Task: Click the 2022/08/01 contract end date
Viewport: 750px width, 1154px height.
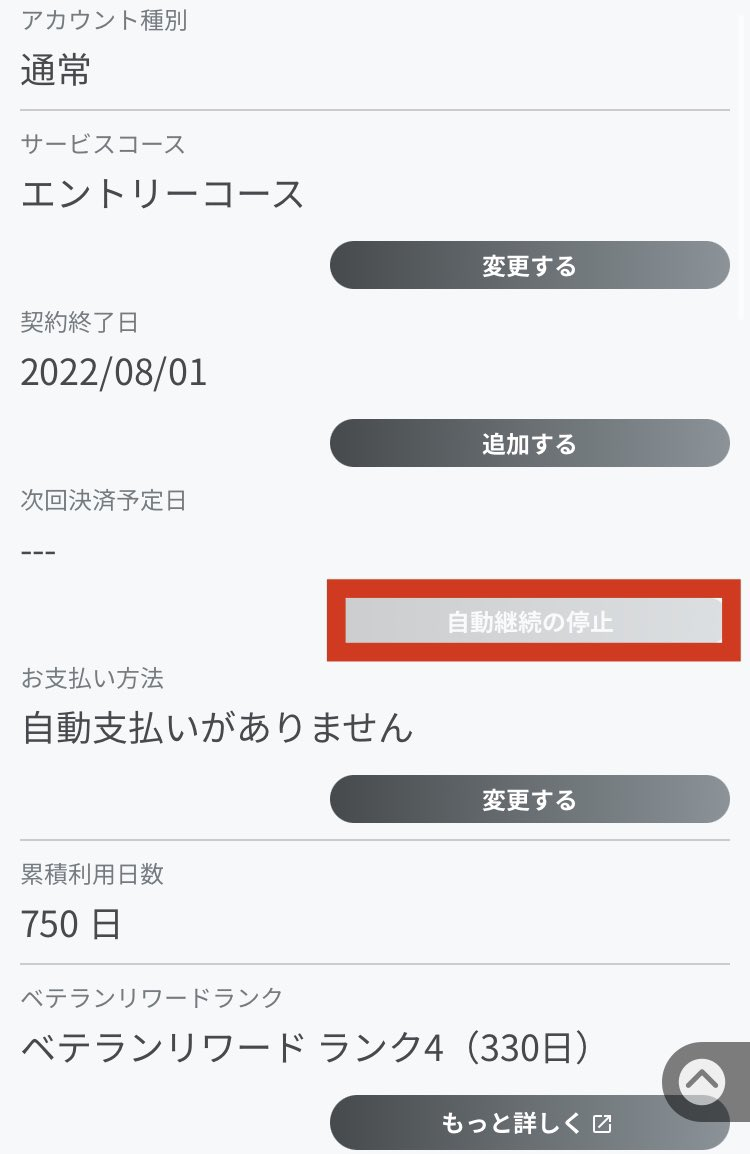Action: 114,372
